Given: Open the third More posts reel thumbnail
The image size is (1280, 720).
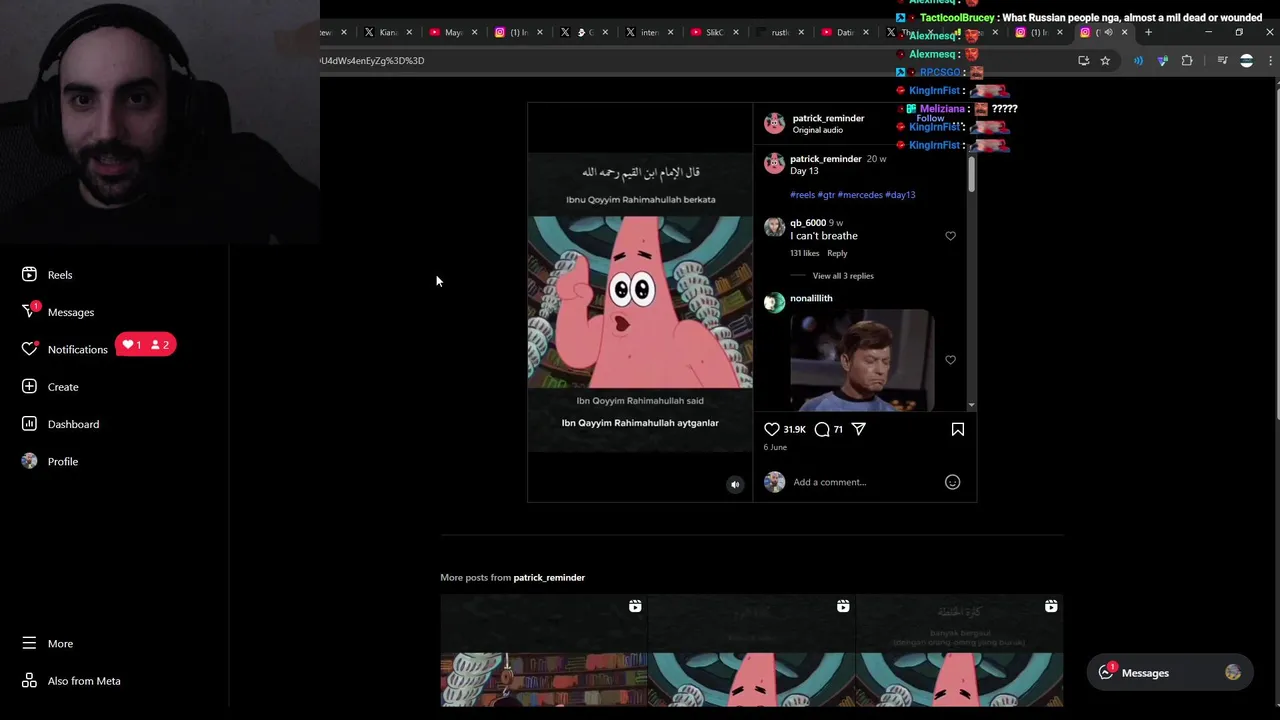Looking at the screenshot, I should point(960,651).
